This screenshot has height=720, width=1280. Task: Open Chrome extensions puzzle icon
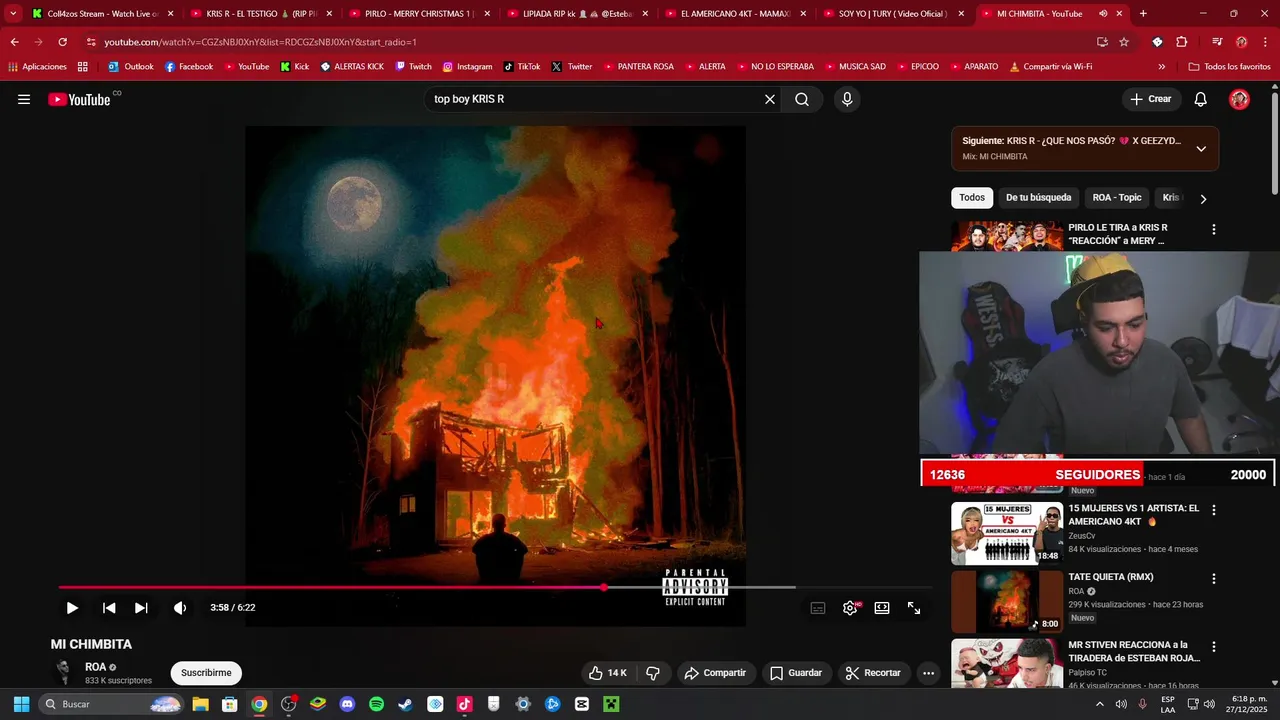coord(1181,42)
